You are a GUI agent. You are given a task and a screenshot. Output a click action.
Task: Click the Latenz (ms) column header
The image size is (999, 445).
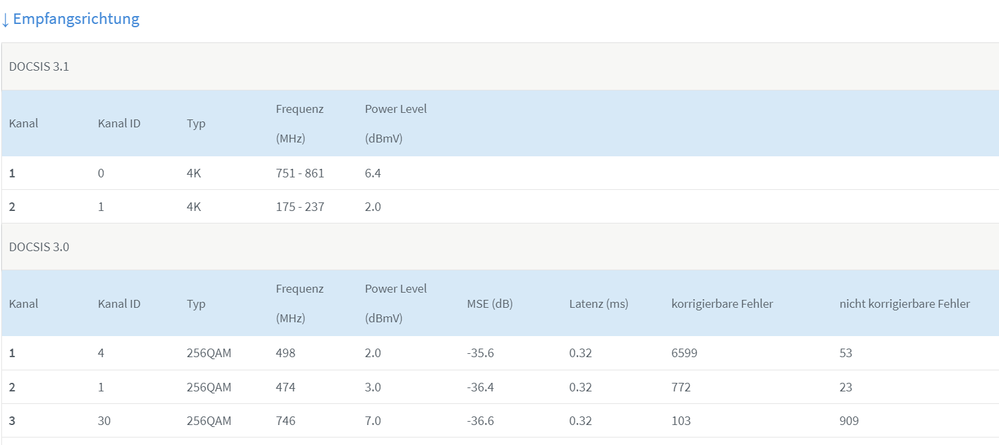(x=598, y=303)
